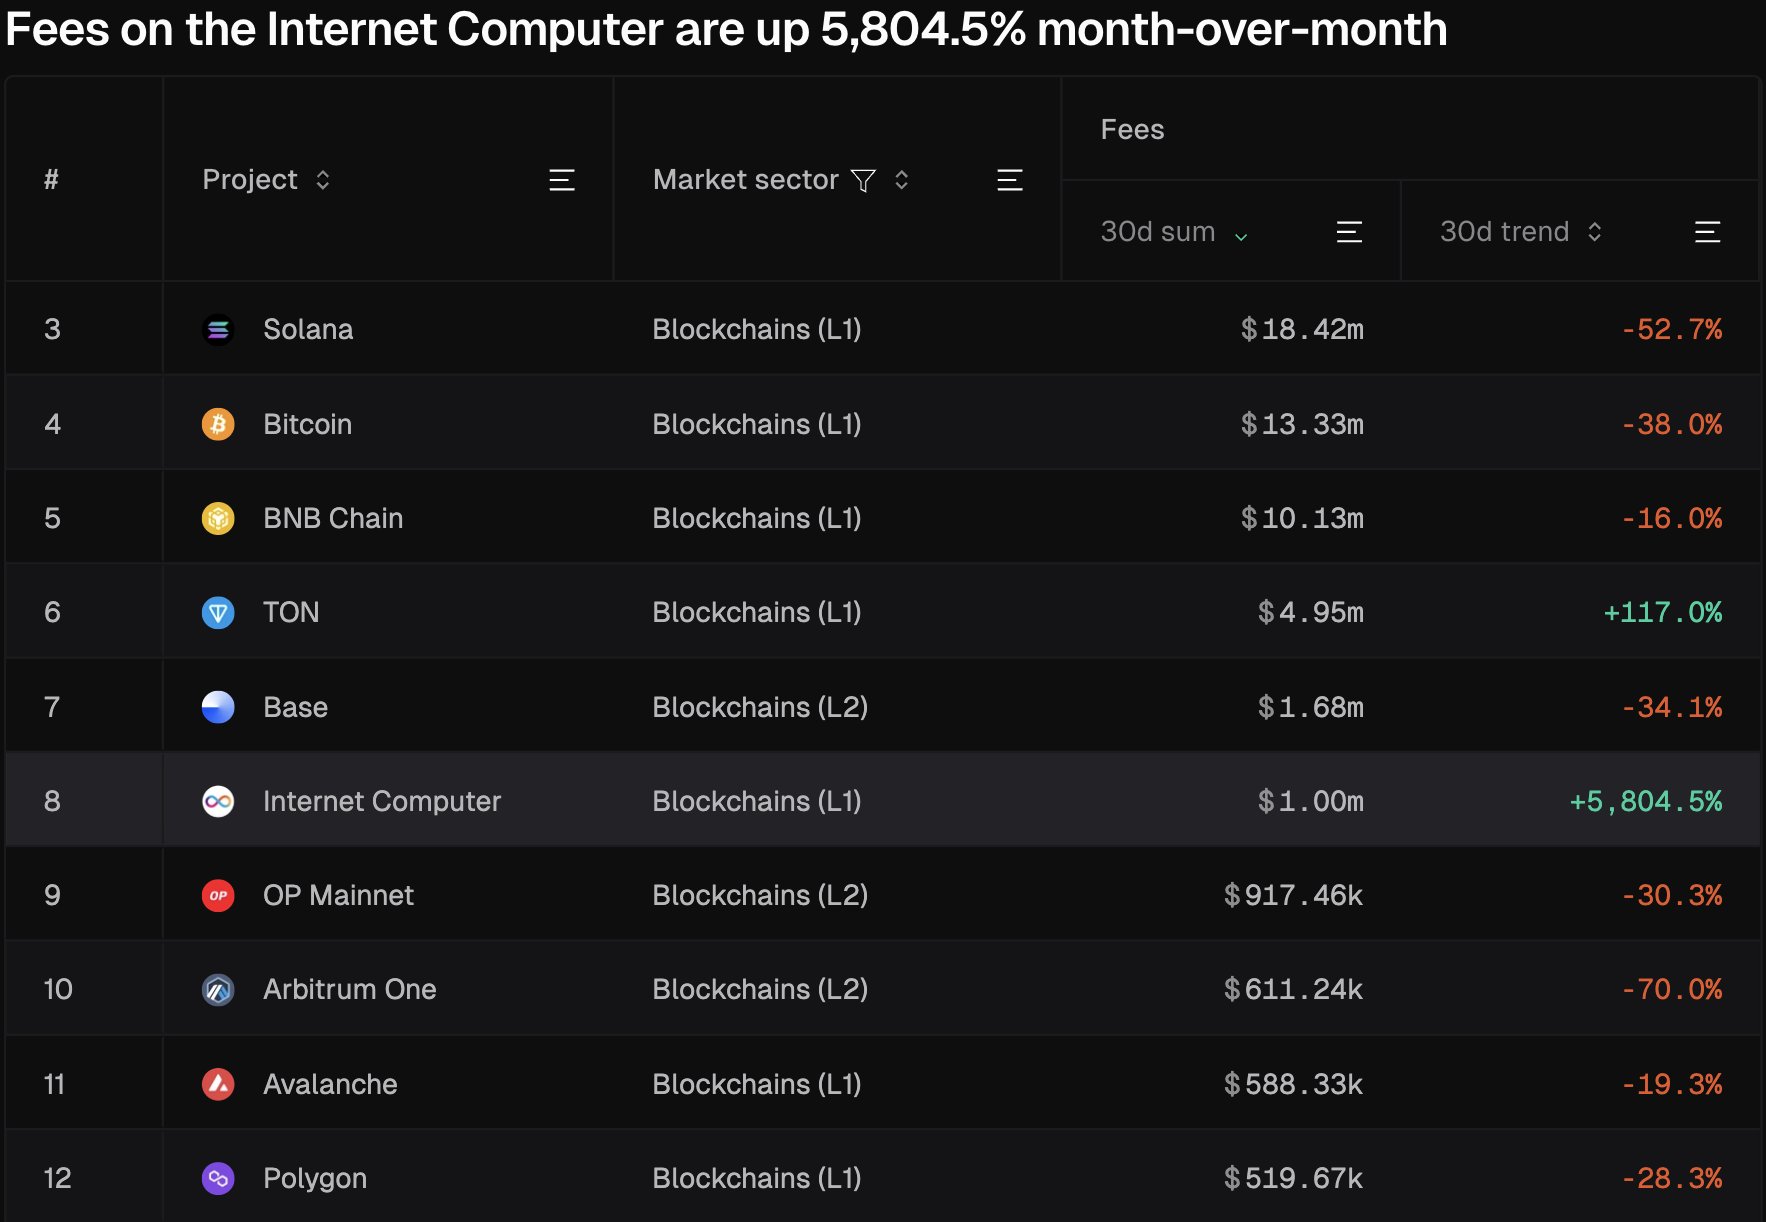Click the Internet Computer infinity icon
This screenshot has width=1766, height=1222.
click(218, 801)
